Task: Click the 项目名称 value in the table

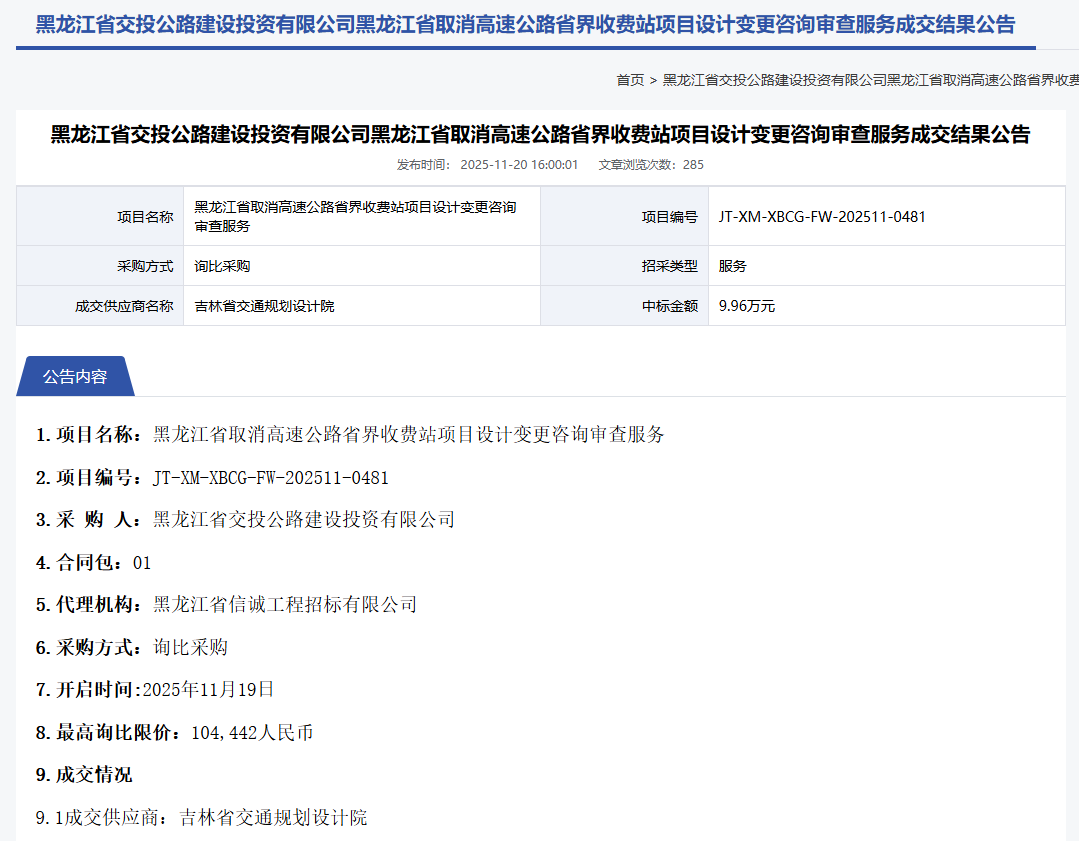Action: (x=355, y=216)
